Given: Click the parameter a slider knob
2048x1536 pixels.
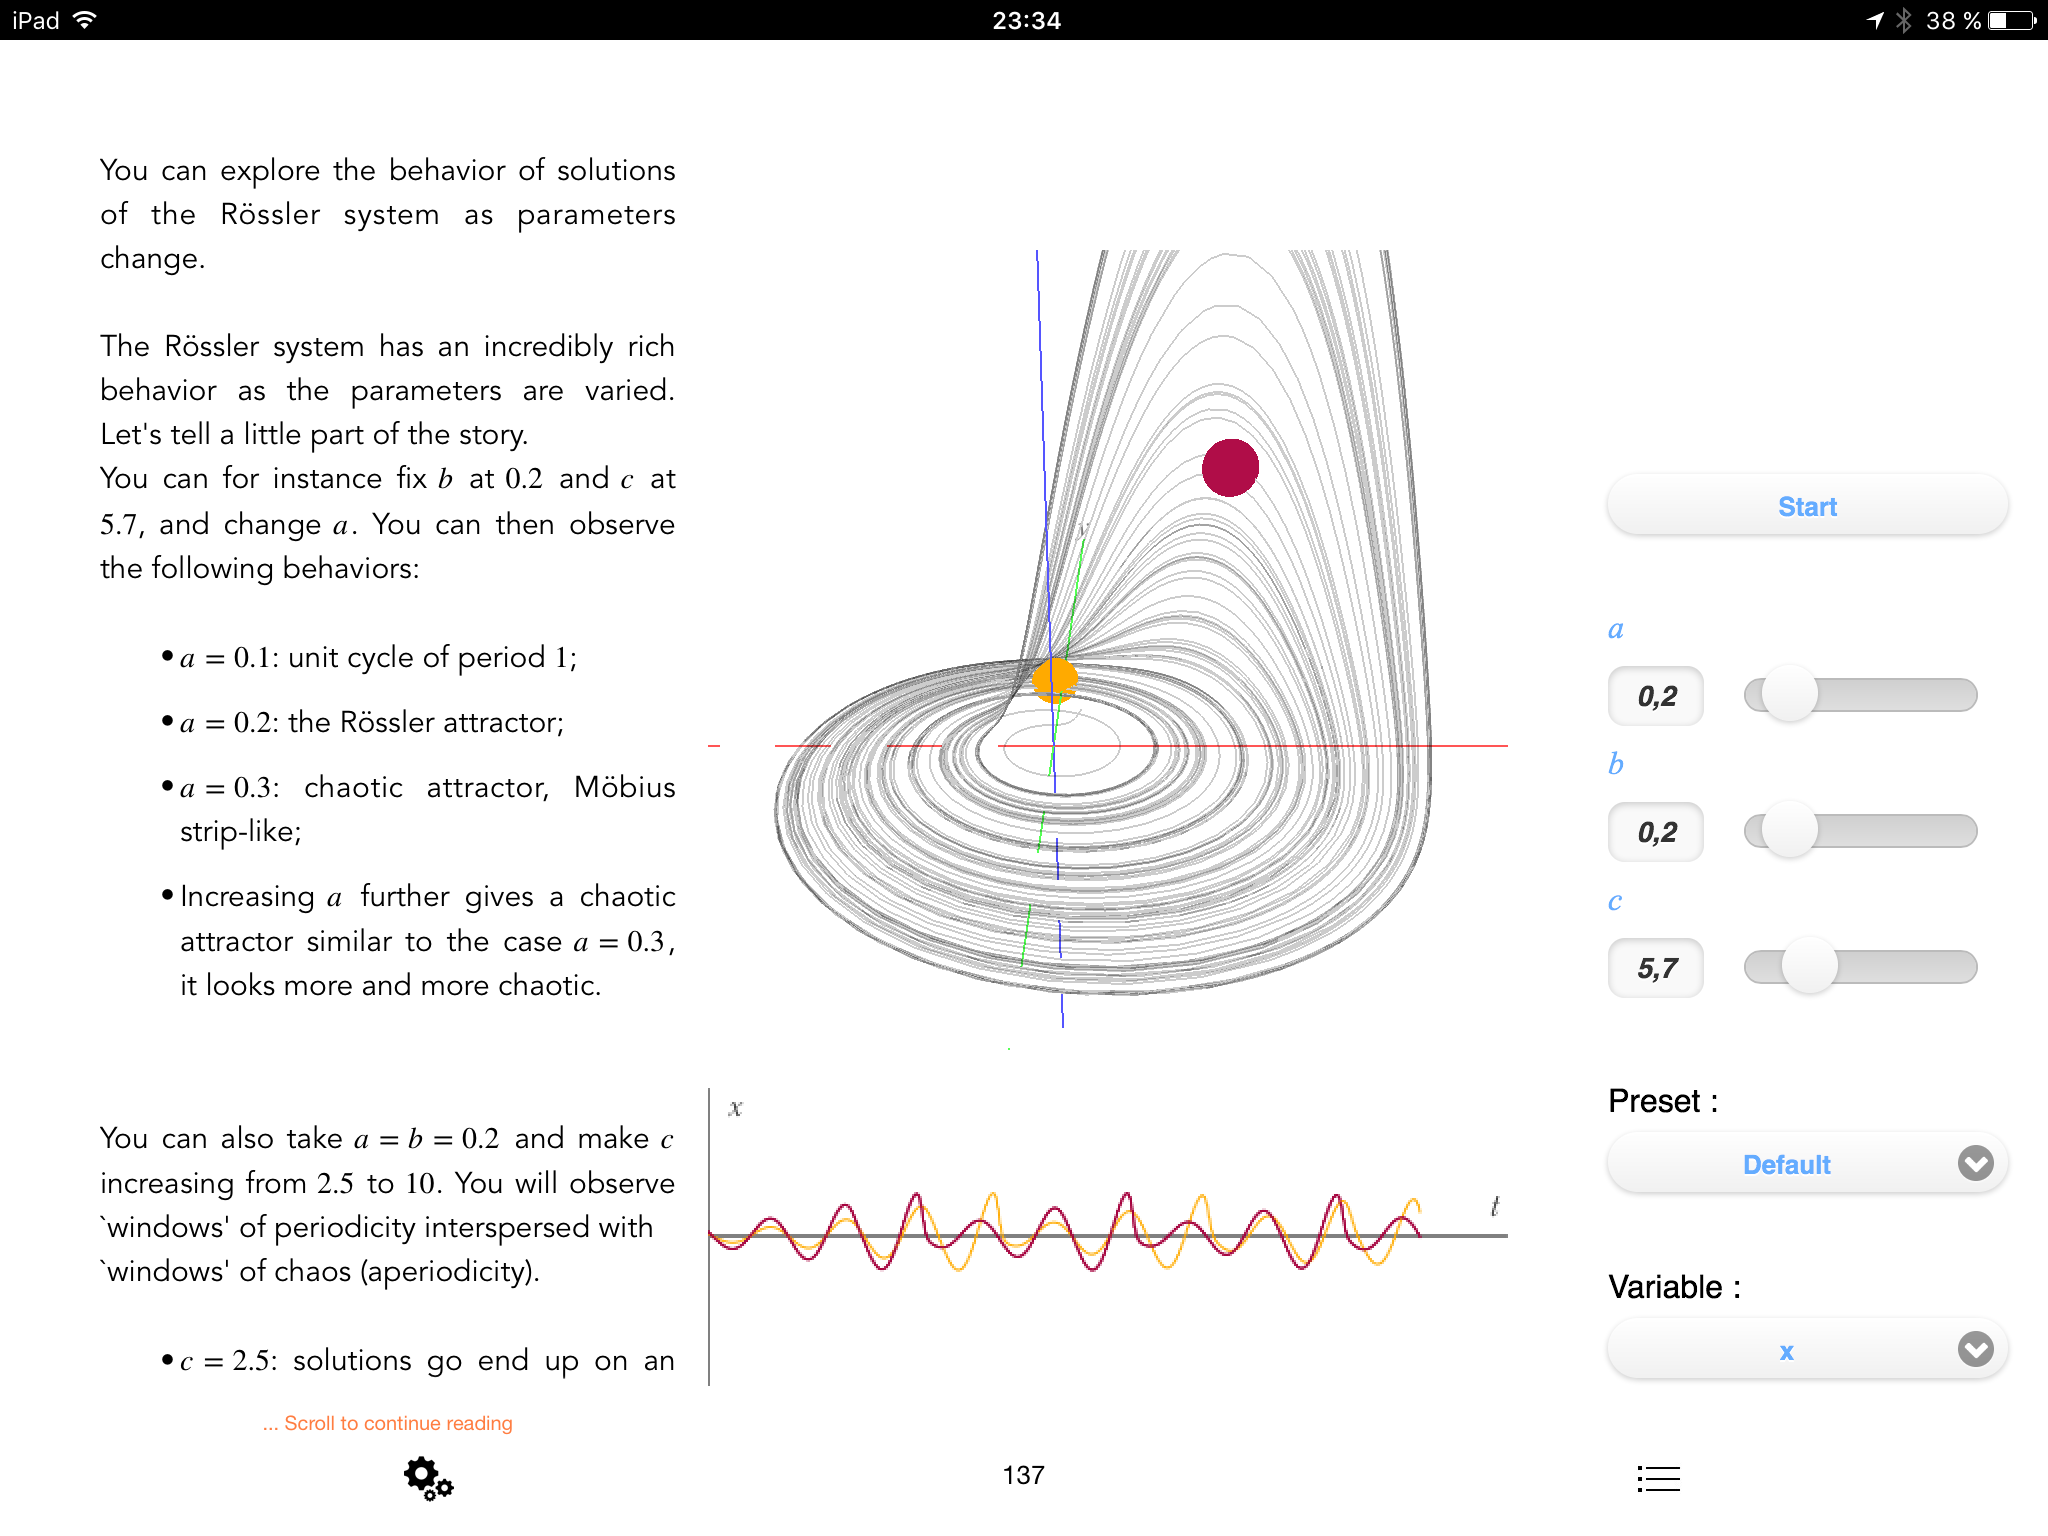Looking at the screenshot, I should coord(1789,695).
